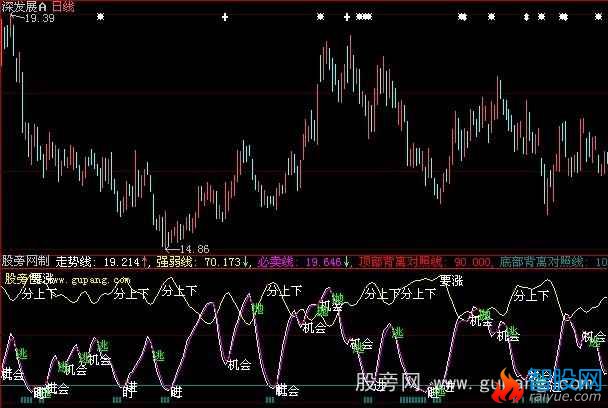Click the 14.86 low price label
This screenshot has height=408, width=608.
[x=195, y=249]
